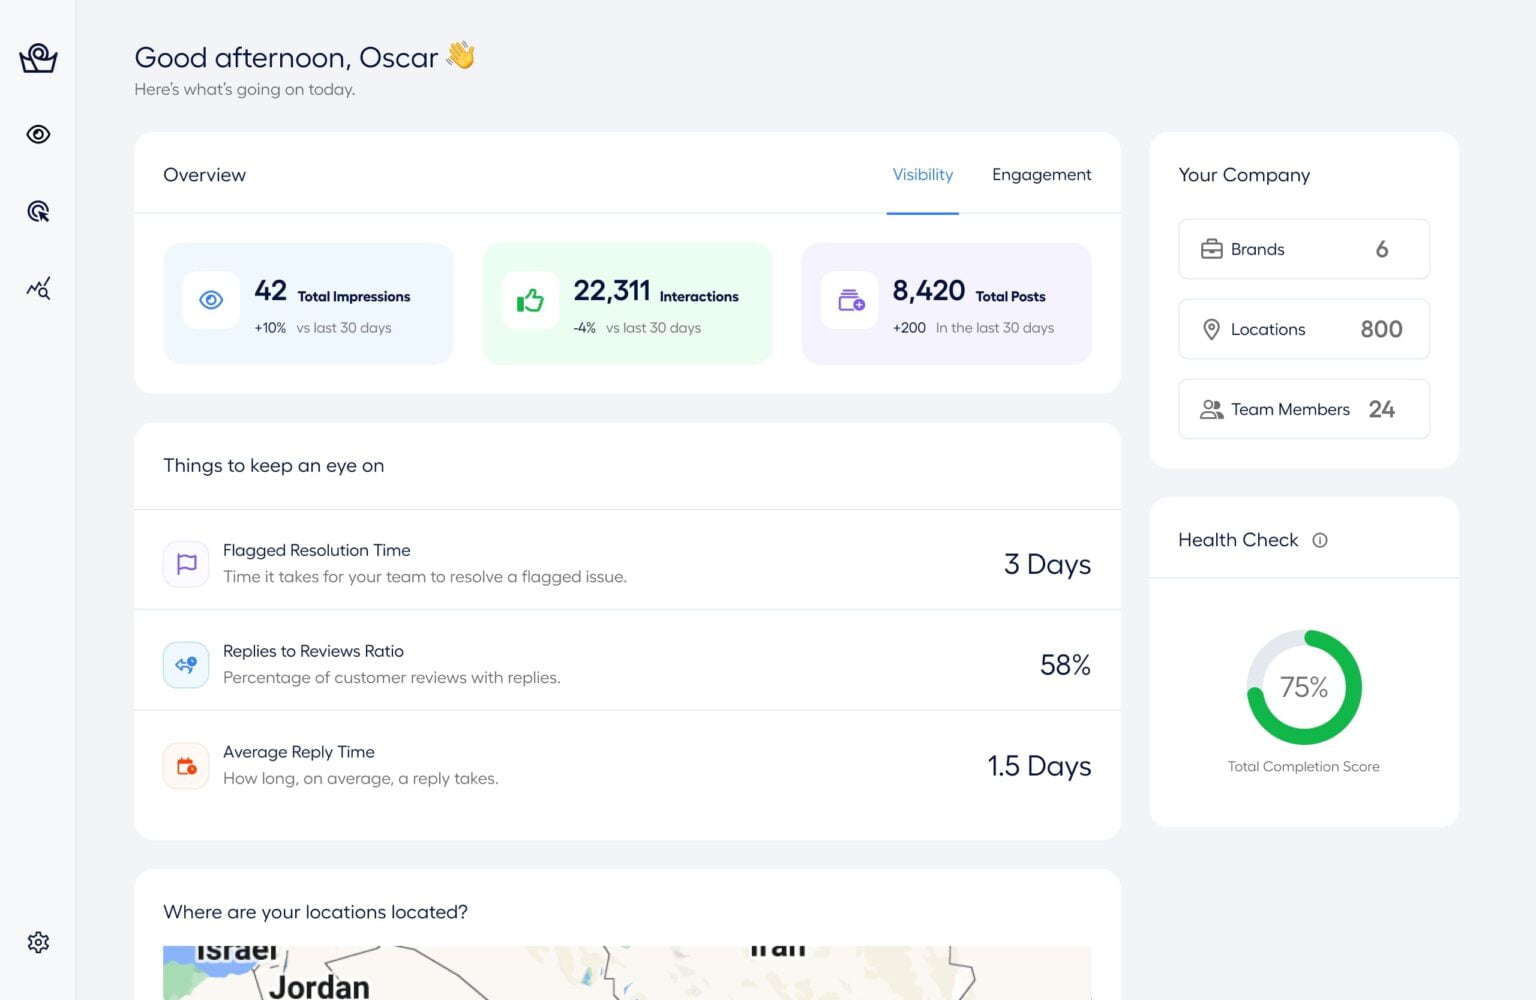1536x1000 pixels.
Task: Switch to the Visibility tab
Action: (x=922, y=175)
